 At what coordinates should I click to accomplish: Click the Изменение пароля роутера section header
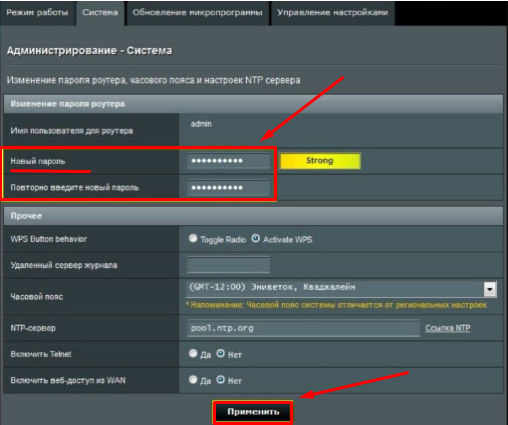click(253, 104)
